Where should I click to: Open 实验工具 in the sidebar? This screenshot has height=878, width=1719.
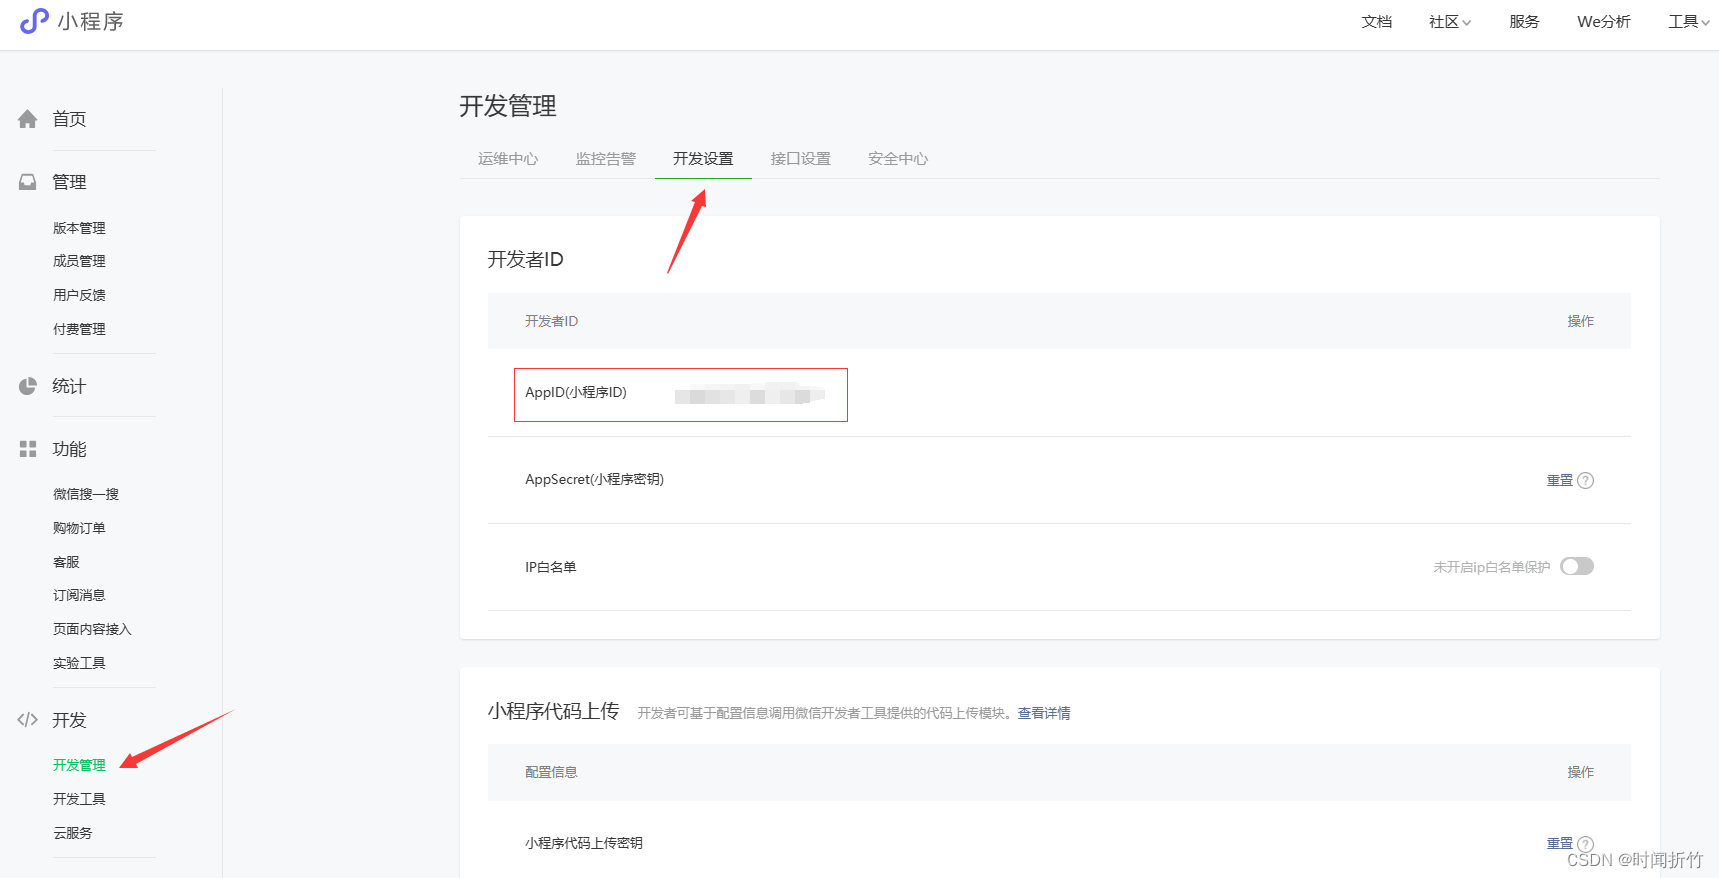pos(79,663)
